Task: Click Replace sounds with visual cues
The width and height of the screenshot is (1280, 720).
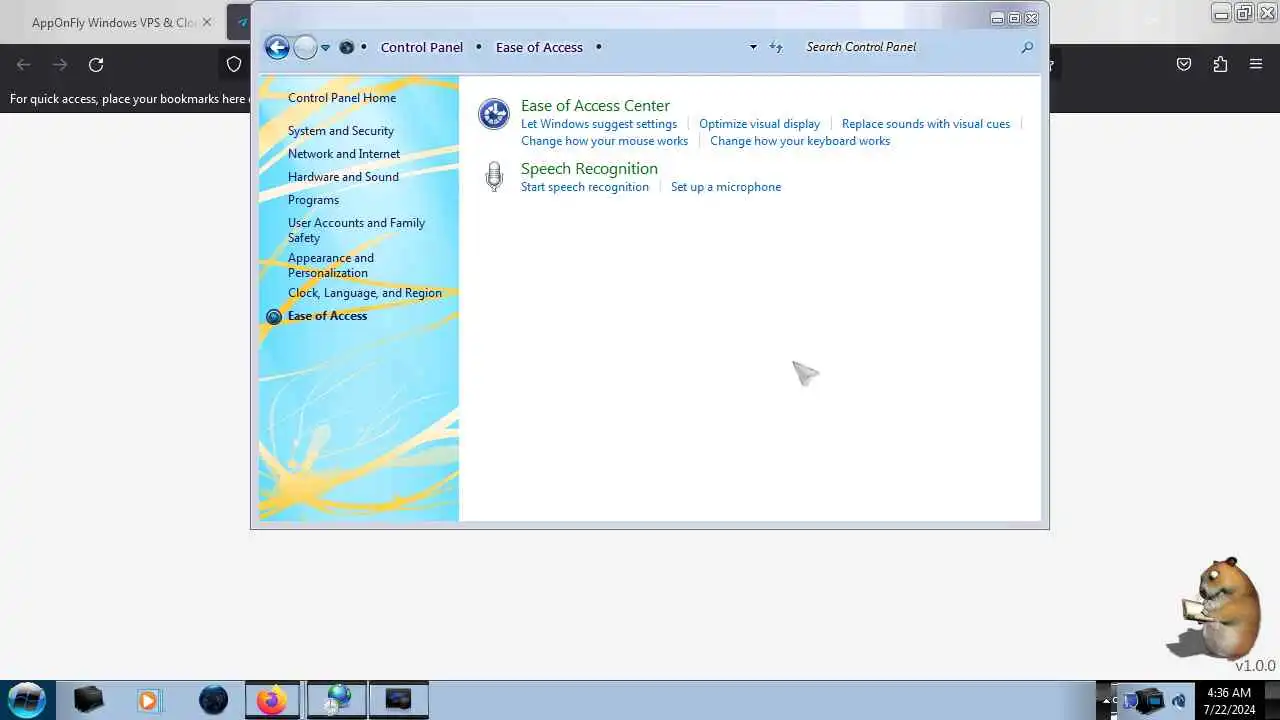Action: pos(926,124)
